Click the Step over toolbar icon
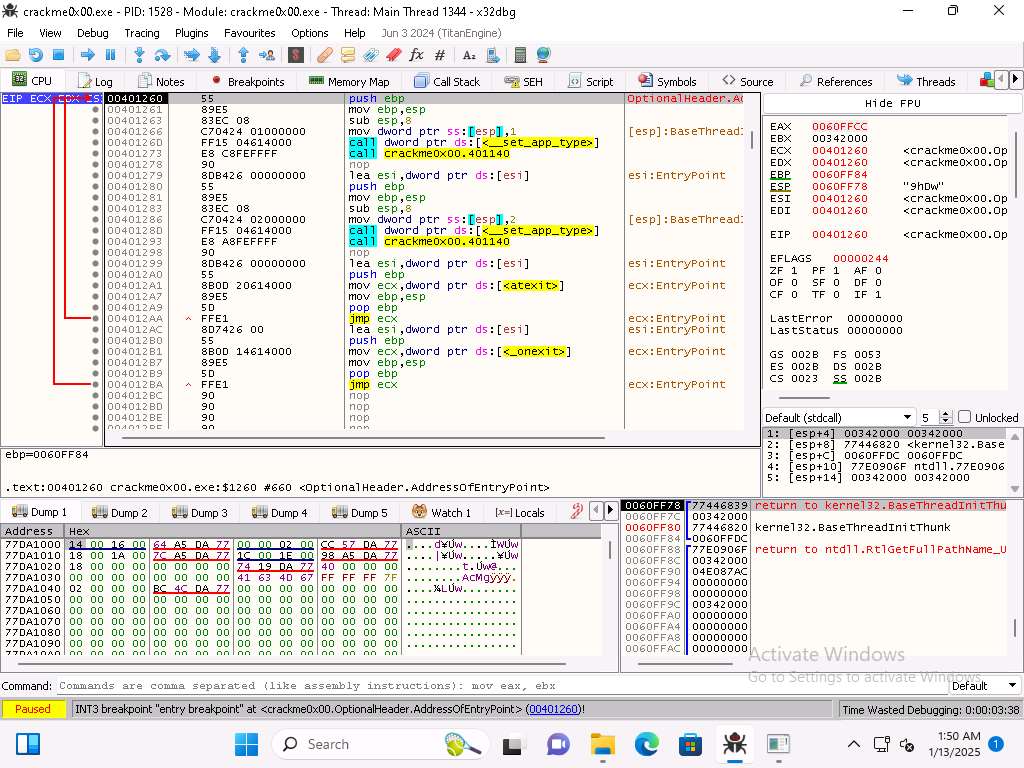 [160, 55]
